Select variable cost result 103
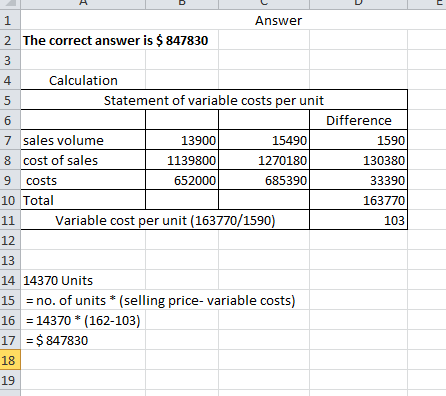The width and height of the screenshot is (446, 396). point(358,220)
